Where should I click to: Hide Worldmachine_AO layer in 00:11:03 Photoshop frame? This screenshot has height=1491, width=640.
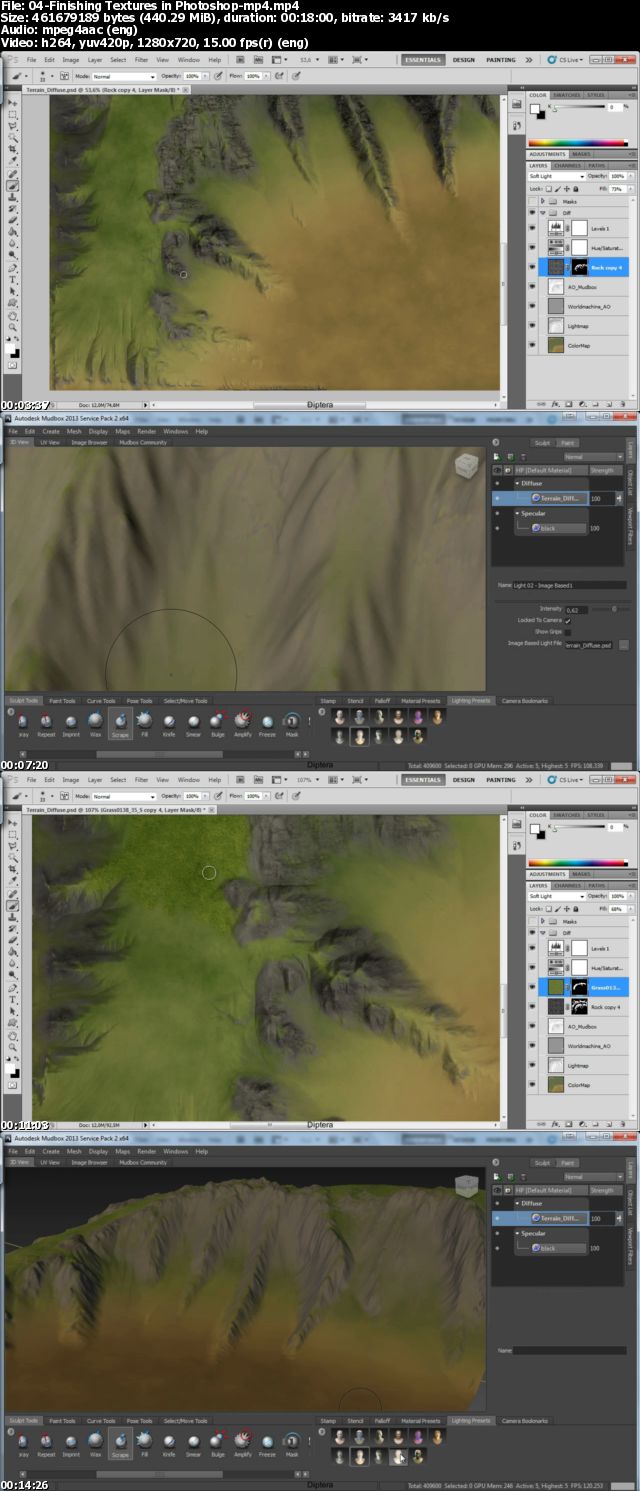click(532, 1045)
